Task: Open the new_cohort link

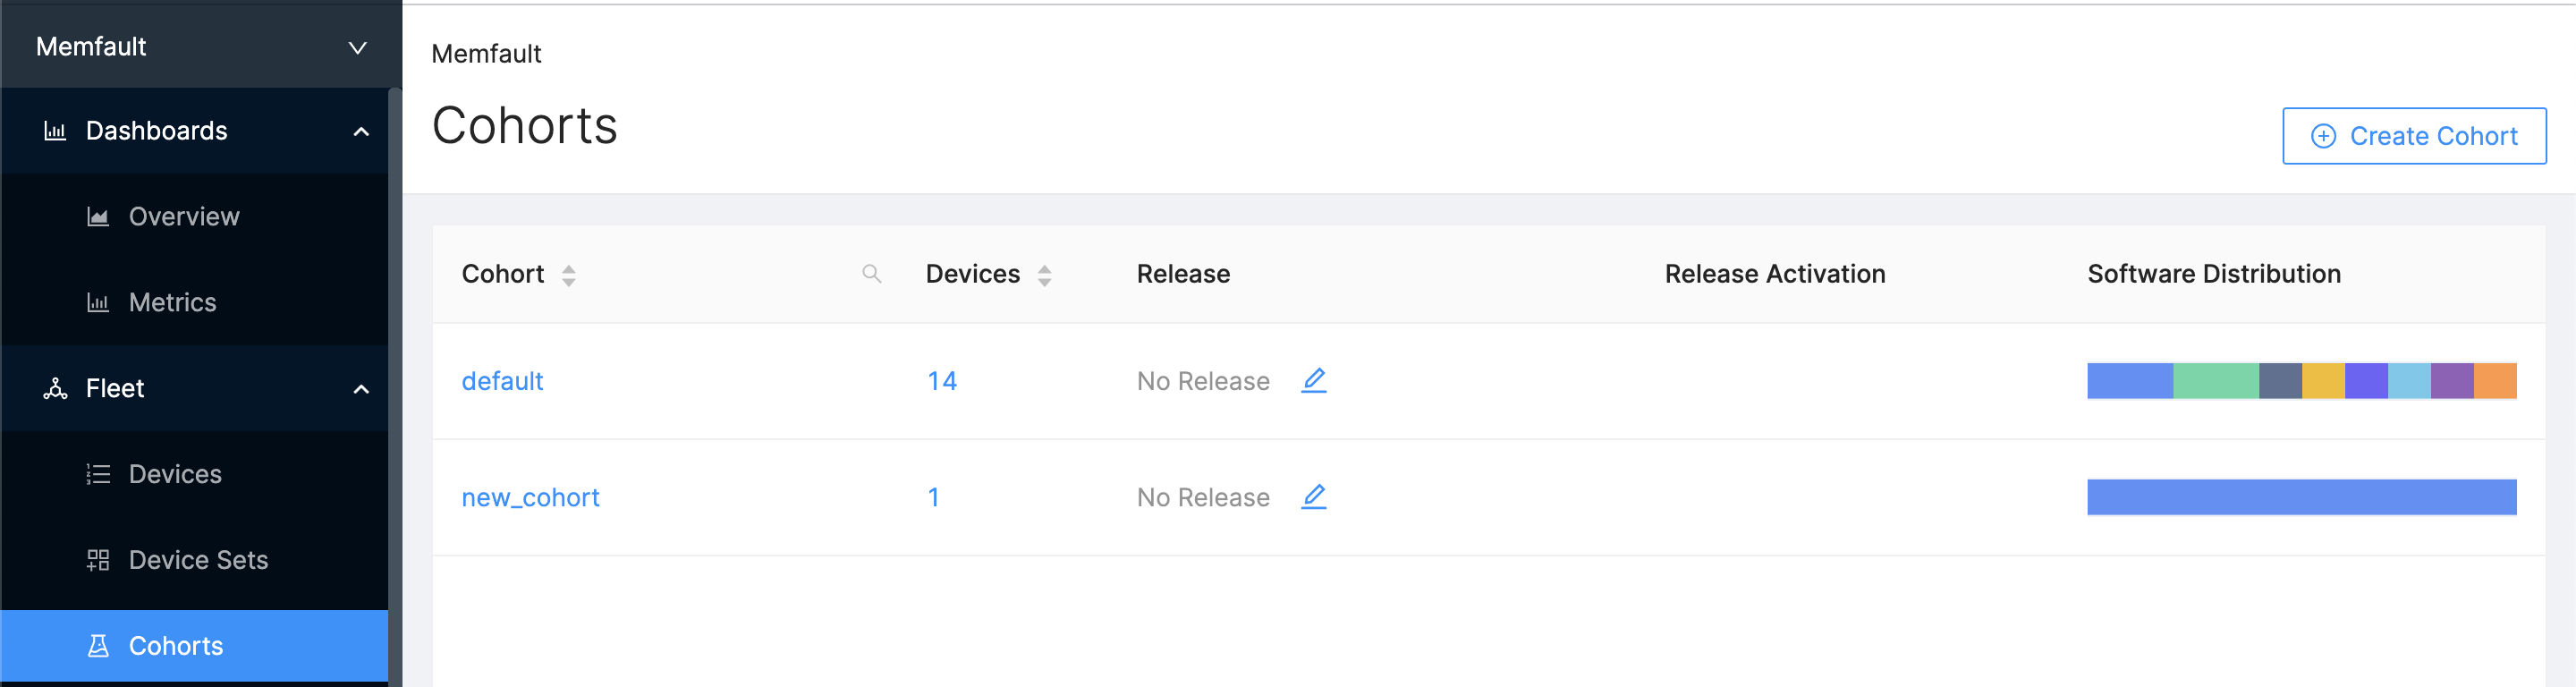Action: (530, 497)
